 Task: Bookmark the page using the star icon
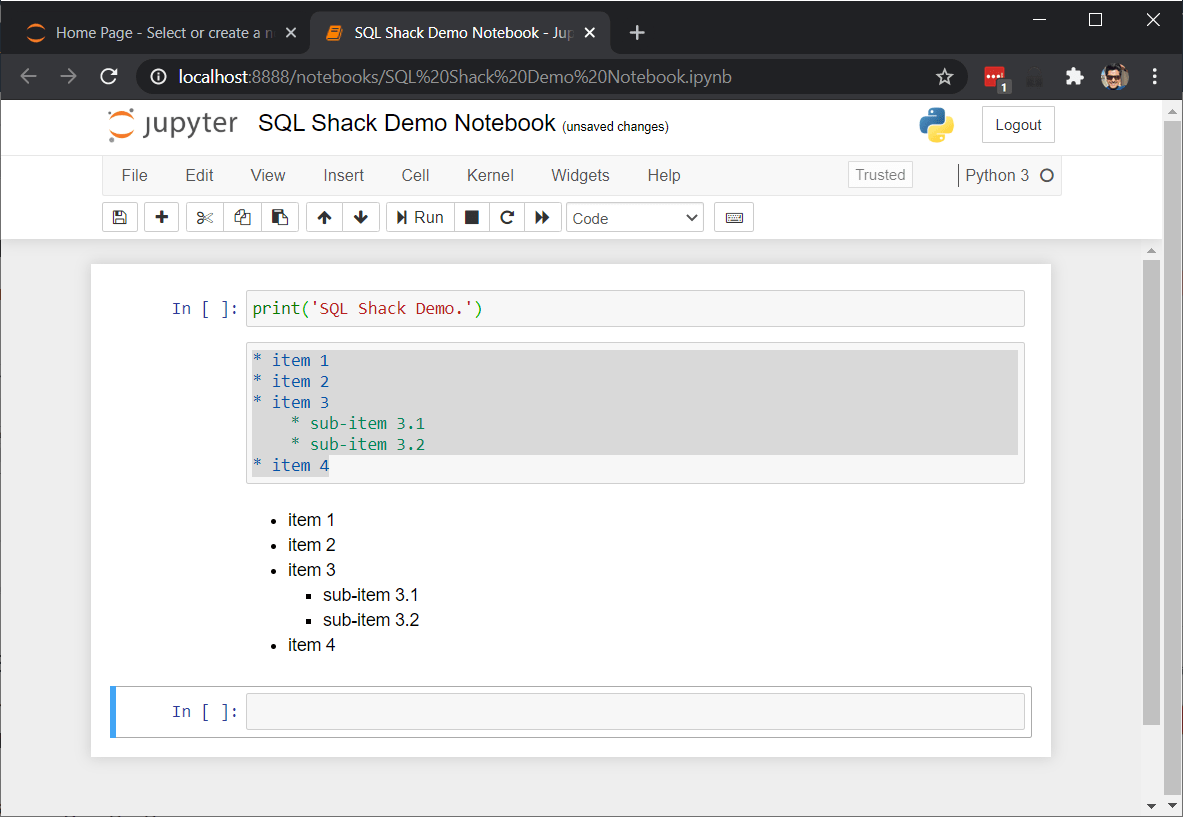pos(944,76)
